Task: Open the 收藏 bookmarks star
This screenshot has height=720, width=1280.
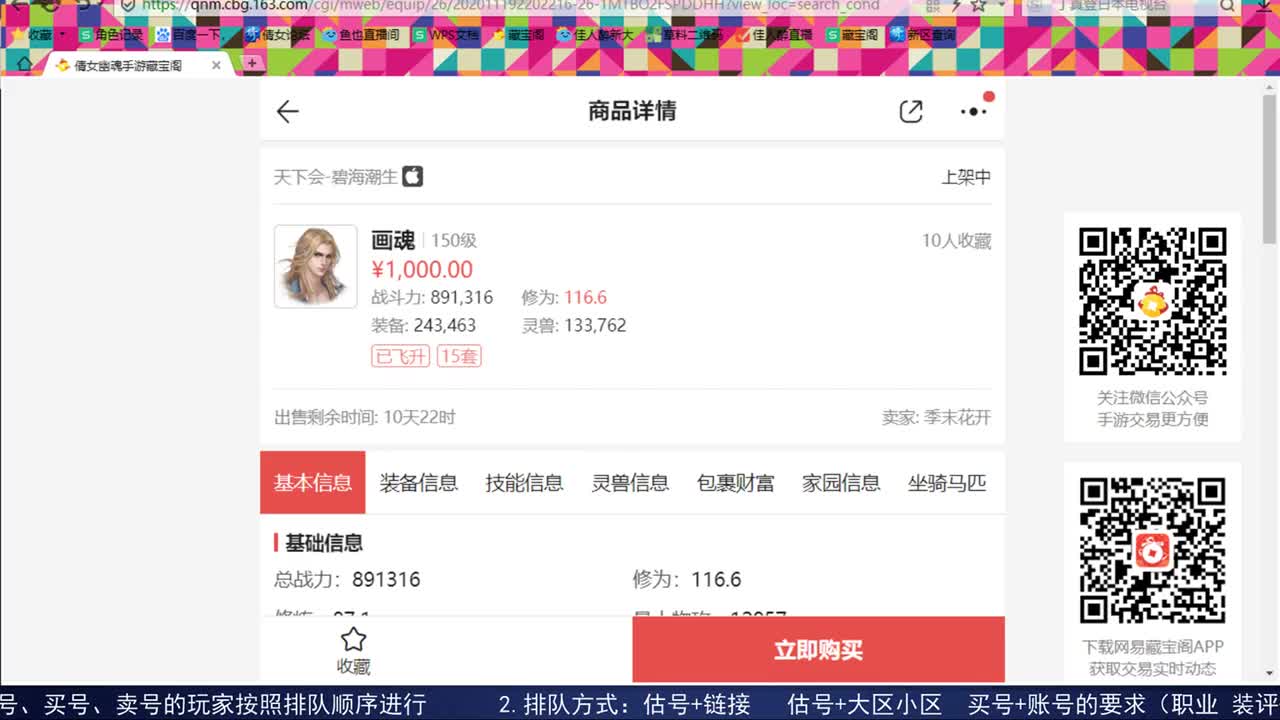Action: [x=18, y=34]
